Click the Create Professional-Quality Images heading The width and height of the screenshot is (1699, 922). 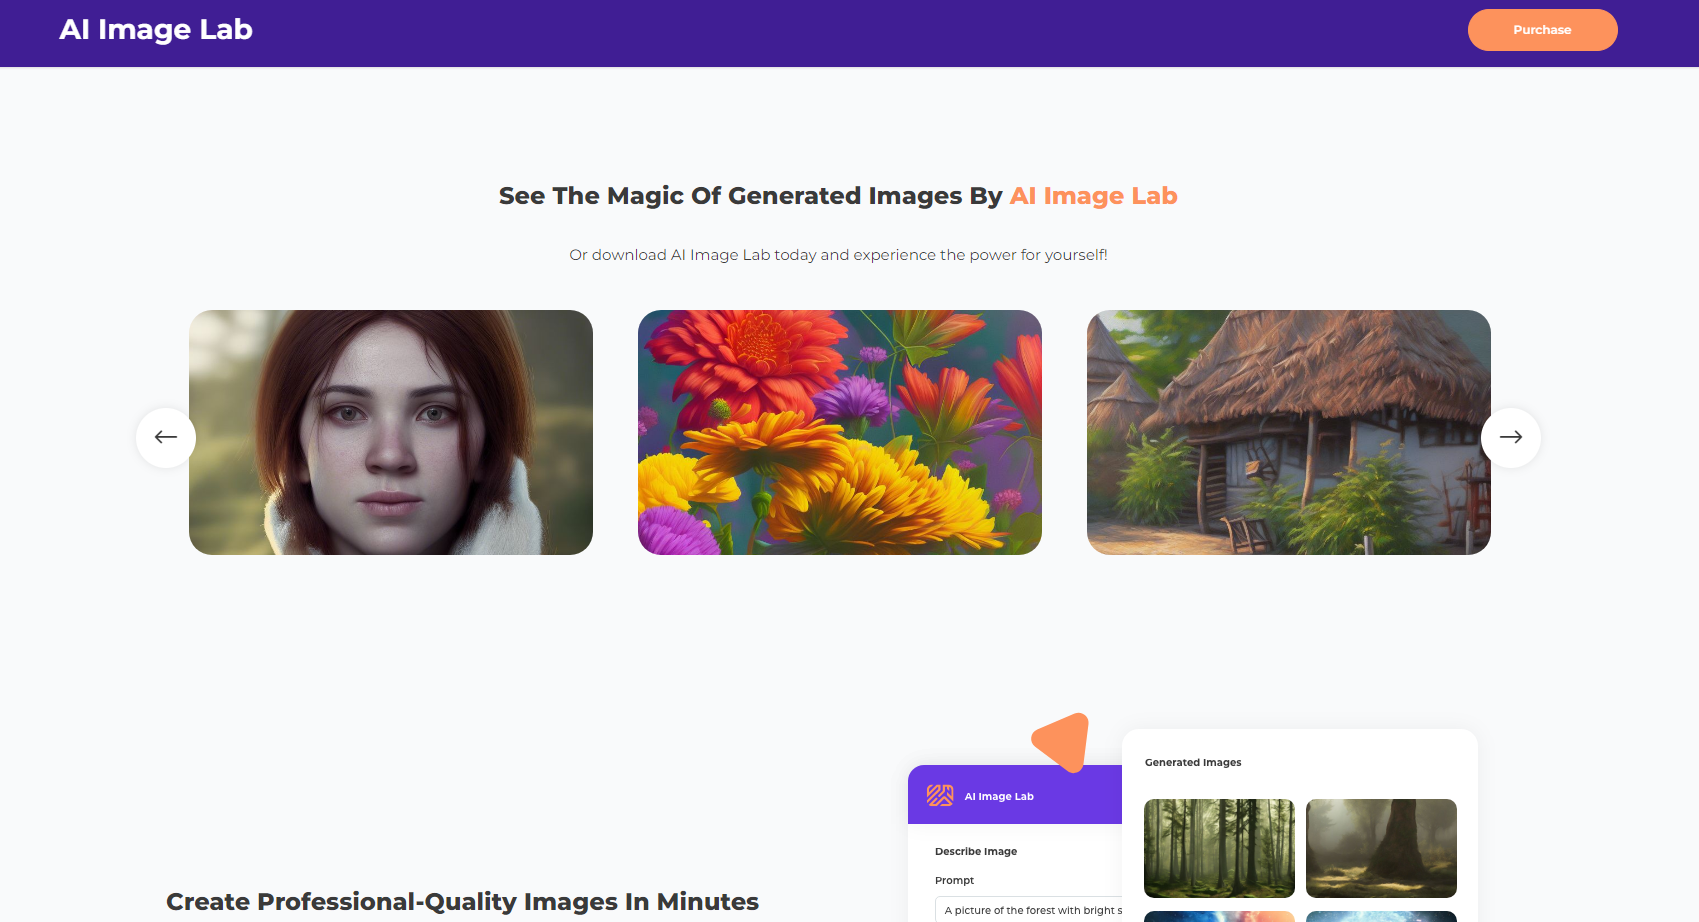[x=462, y=901]
